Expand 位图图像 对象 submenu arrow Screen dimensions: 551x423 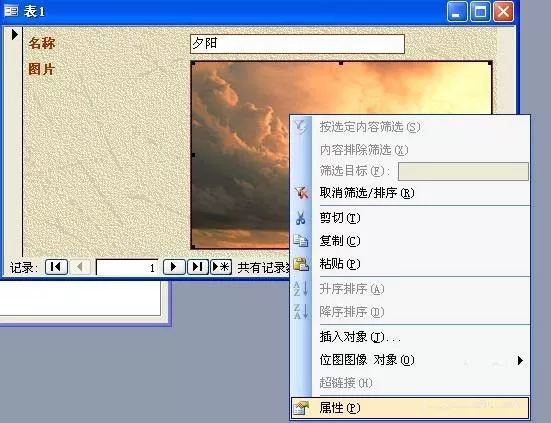520,360
